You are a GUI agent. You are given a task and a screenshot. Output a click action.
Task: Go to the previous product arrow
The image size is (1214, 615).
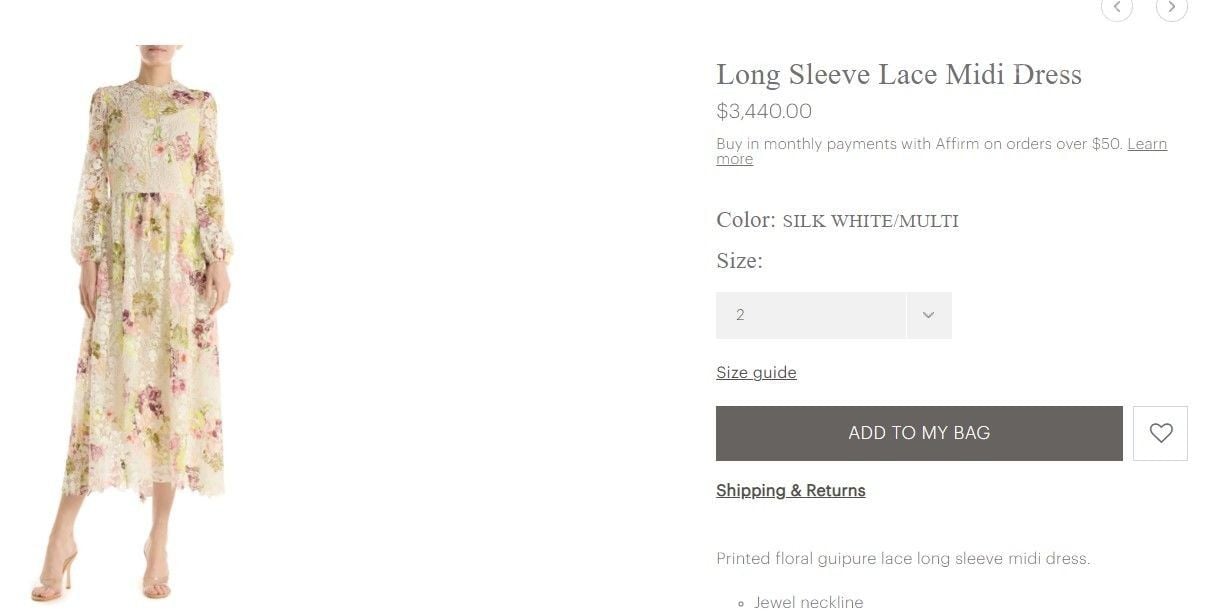[1116, 8]
